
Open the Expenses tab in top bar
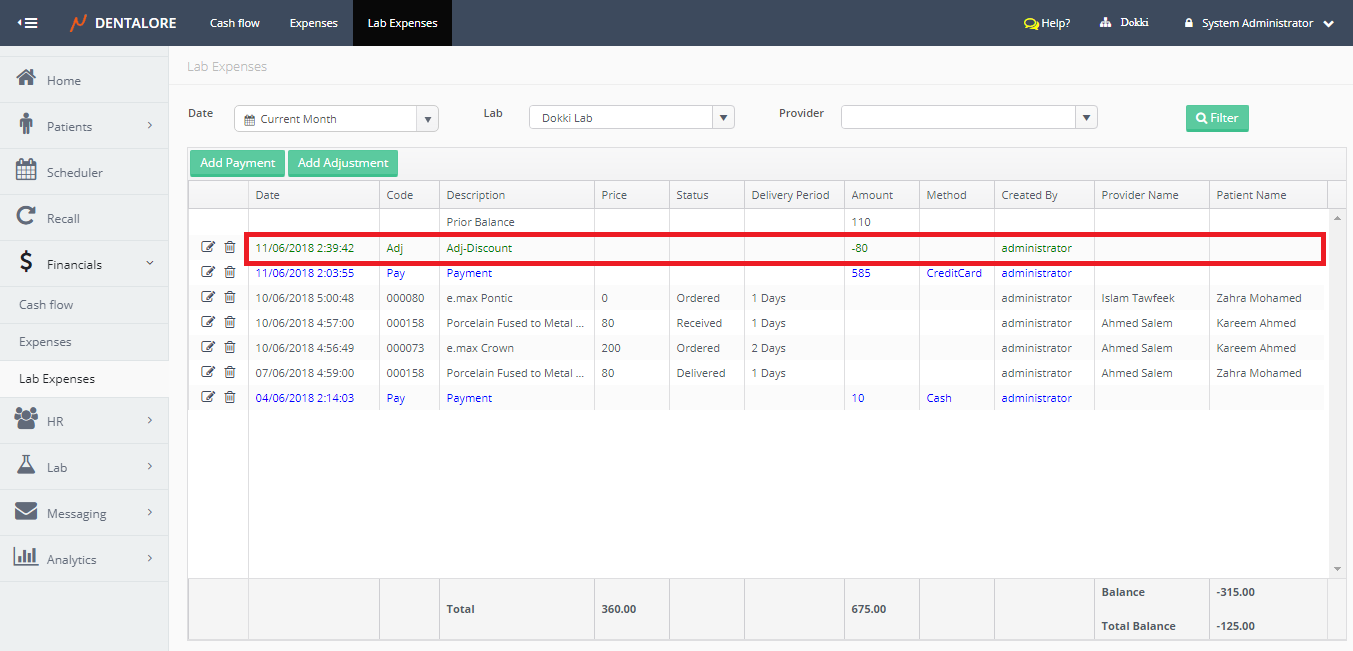(313, 23)
